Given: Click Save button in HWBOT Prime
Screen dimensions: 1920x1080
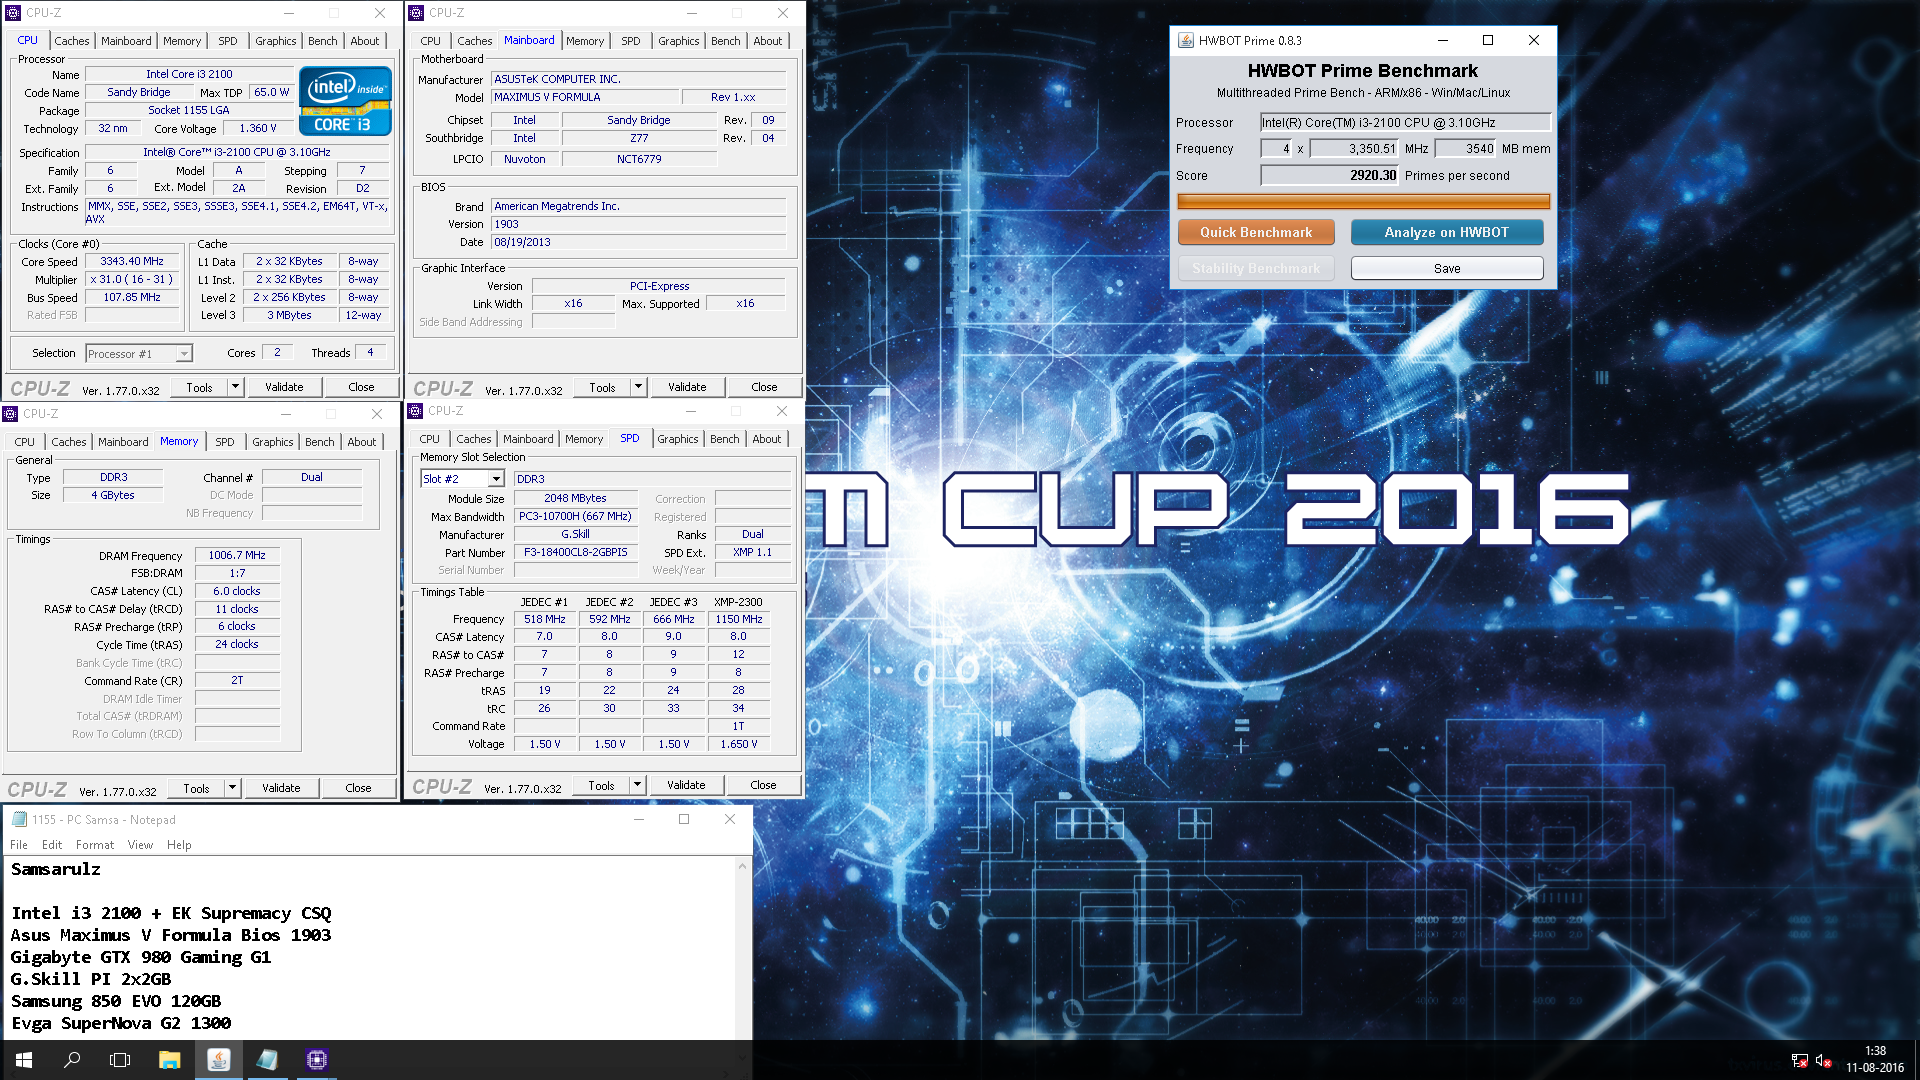Looking at the screenshot, I should (x=1447, y=269).
